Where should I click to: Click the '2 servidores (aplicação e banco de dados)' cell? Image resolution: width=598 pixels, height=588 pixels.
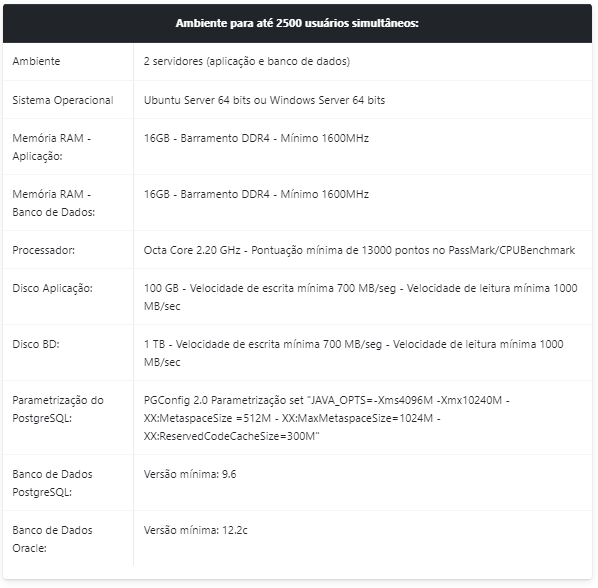(x=247, y=61)
